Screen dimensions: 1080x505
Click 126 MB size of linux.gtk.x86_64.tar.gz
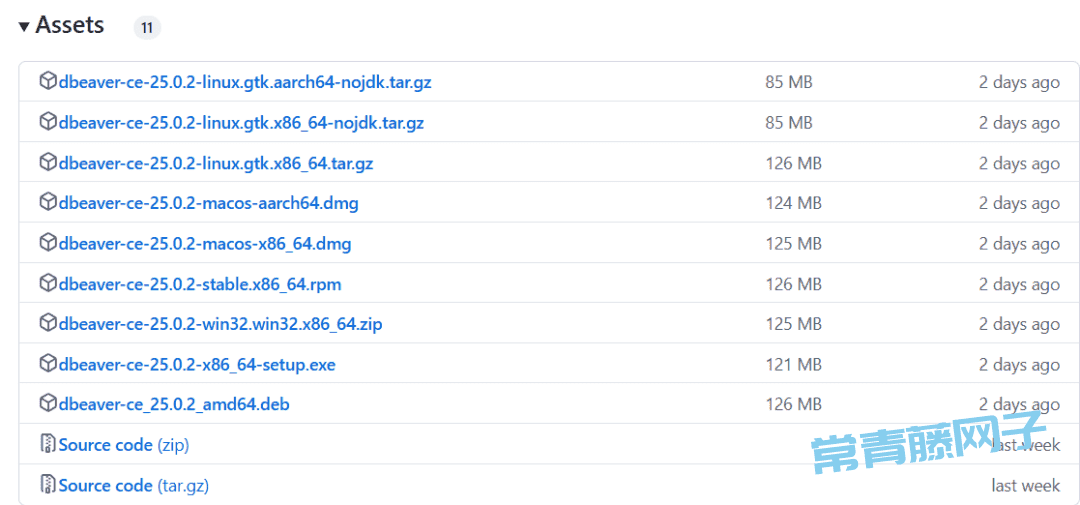pyautogui.click(x=793, y=163)
